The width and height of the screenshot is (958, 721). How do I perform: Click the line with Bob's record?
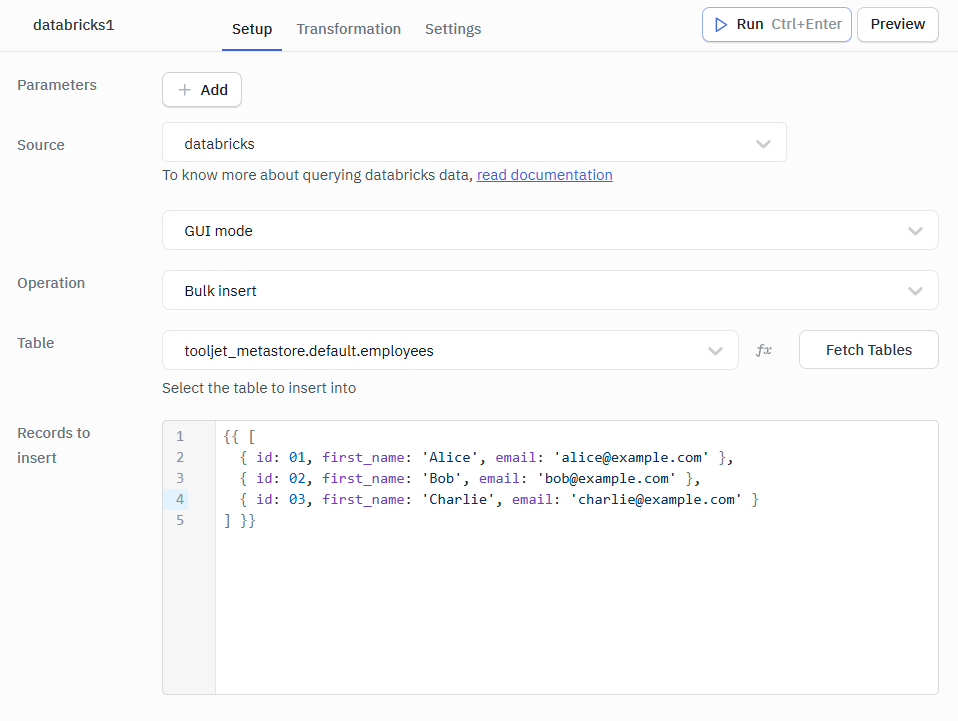pos(470,478)
